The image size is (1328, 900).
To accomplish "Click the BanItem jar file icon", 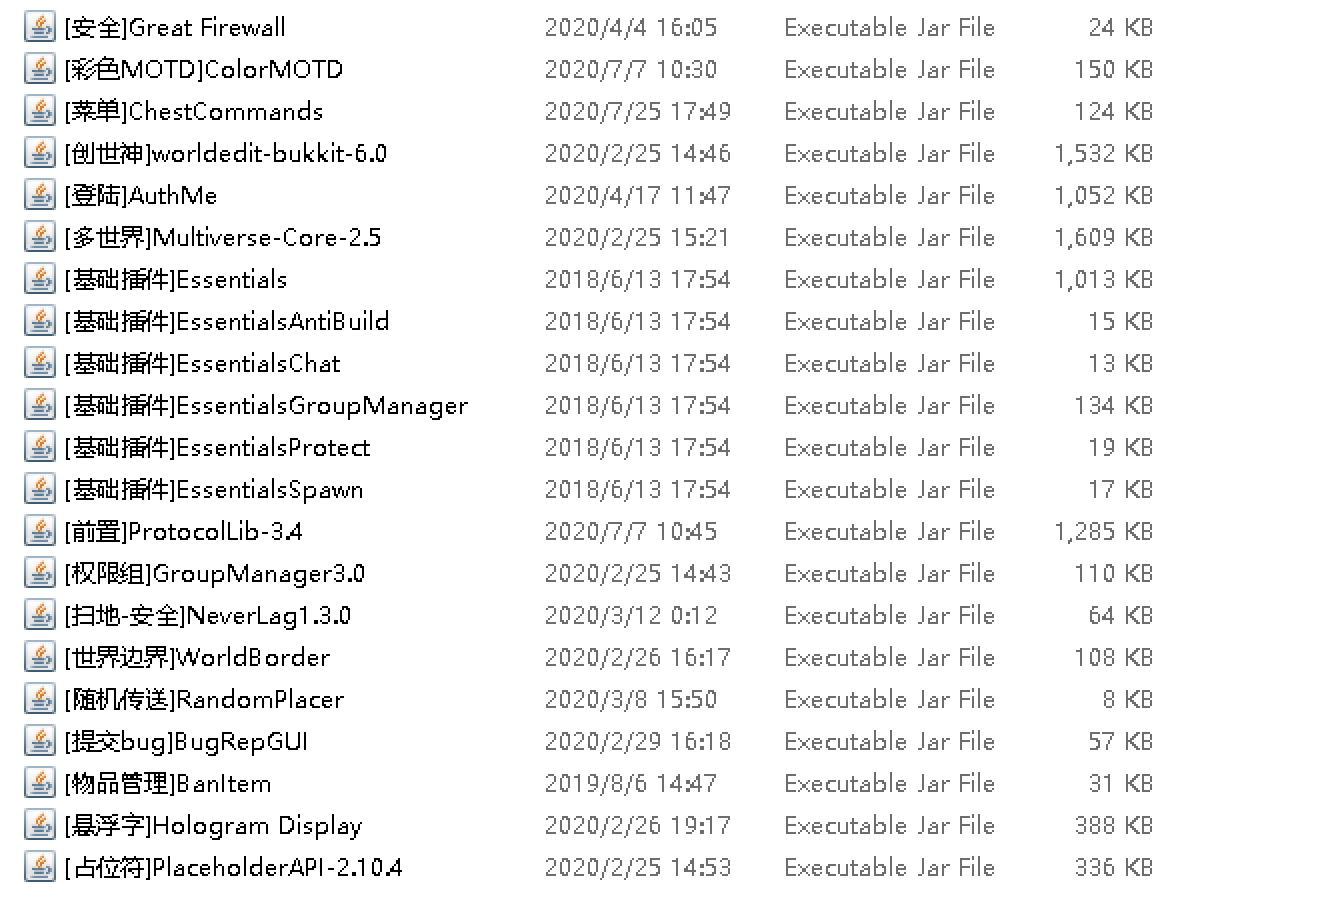I will (40, 783).
